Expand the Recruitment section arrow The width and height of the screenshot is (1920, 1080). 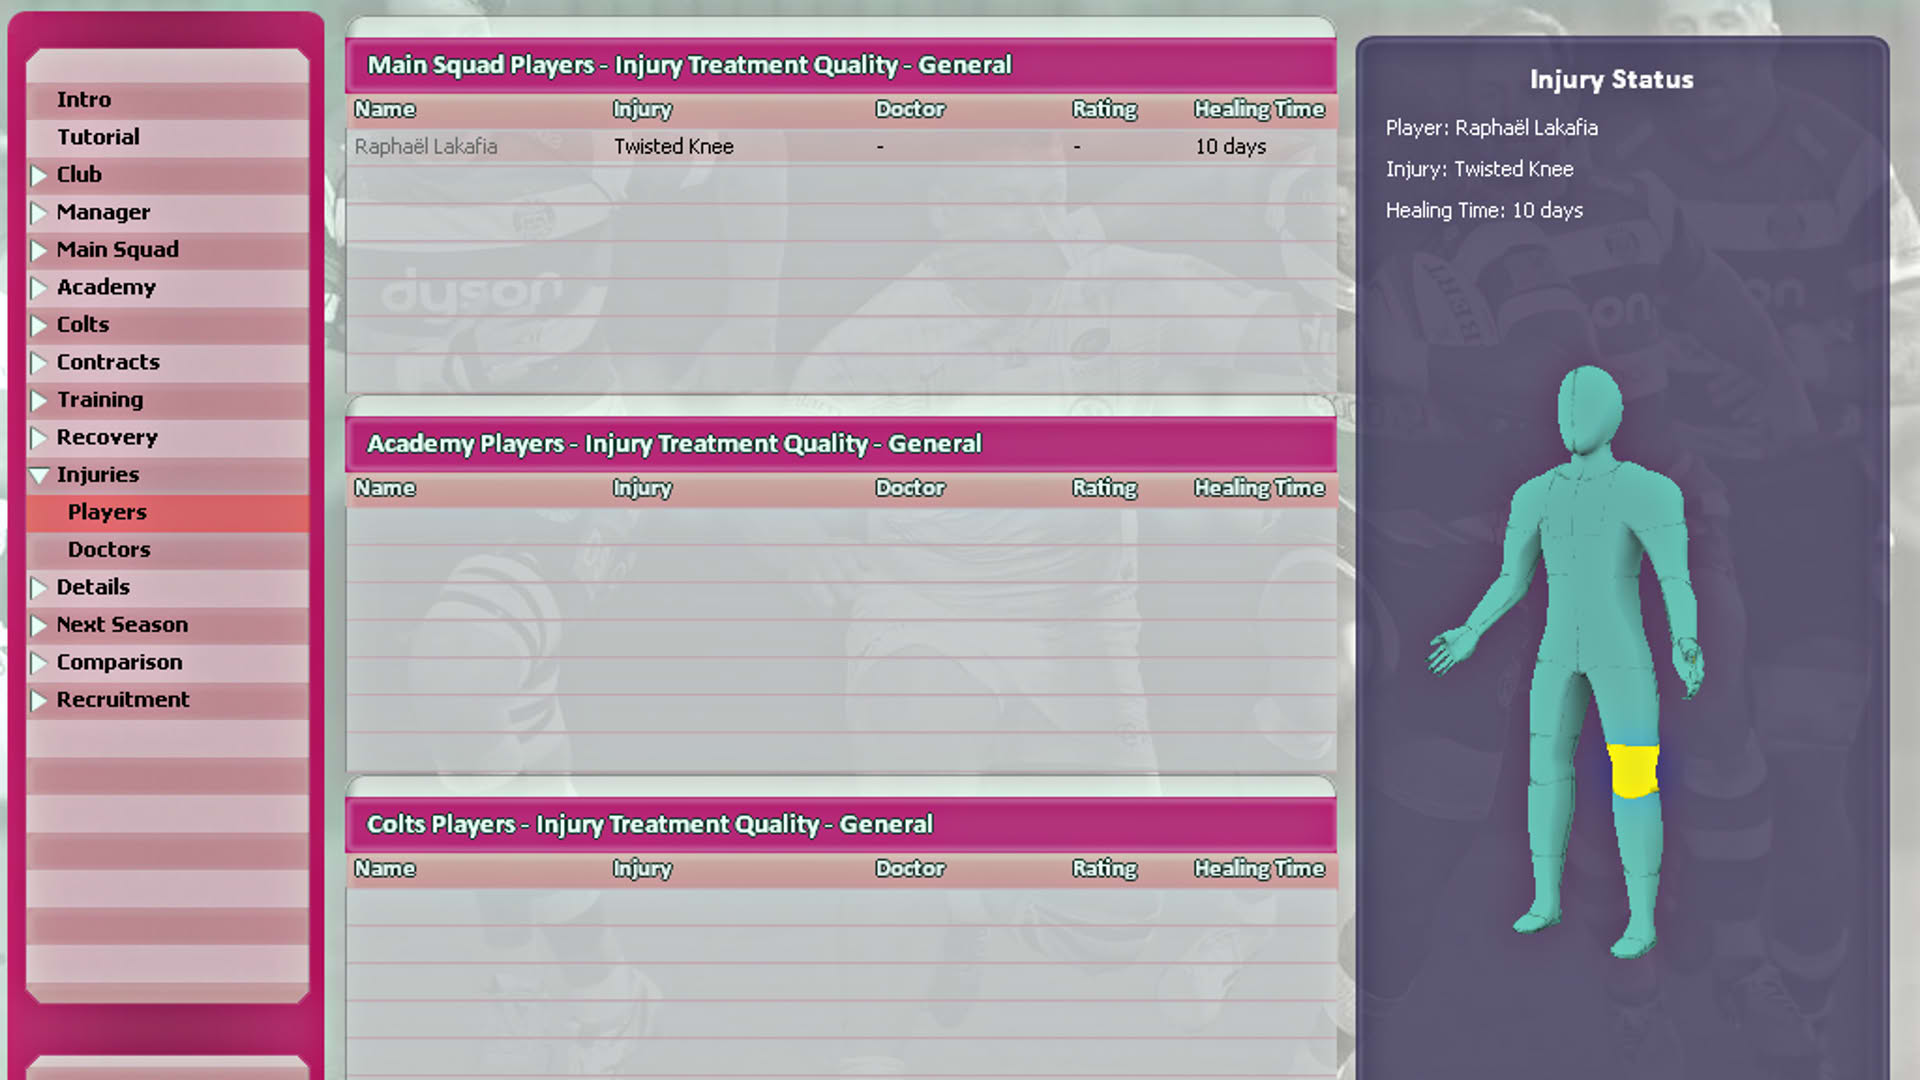pos(39,700)
